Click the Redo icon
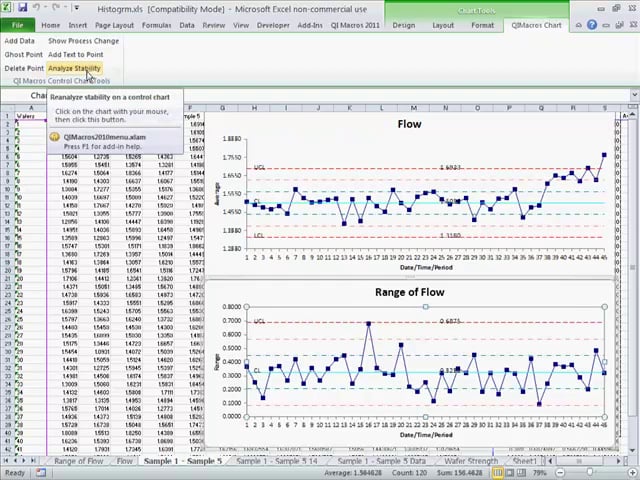The width and height of the screenshot is (640, 480). (56, 7)
